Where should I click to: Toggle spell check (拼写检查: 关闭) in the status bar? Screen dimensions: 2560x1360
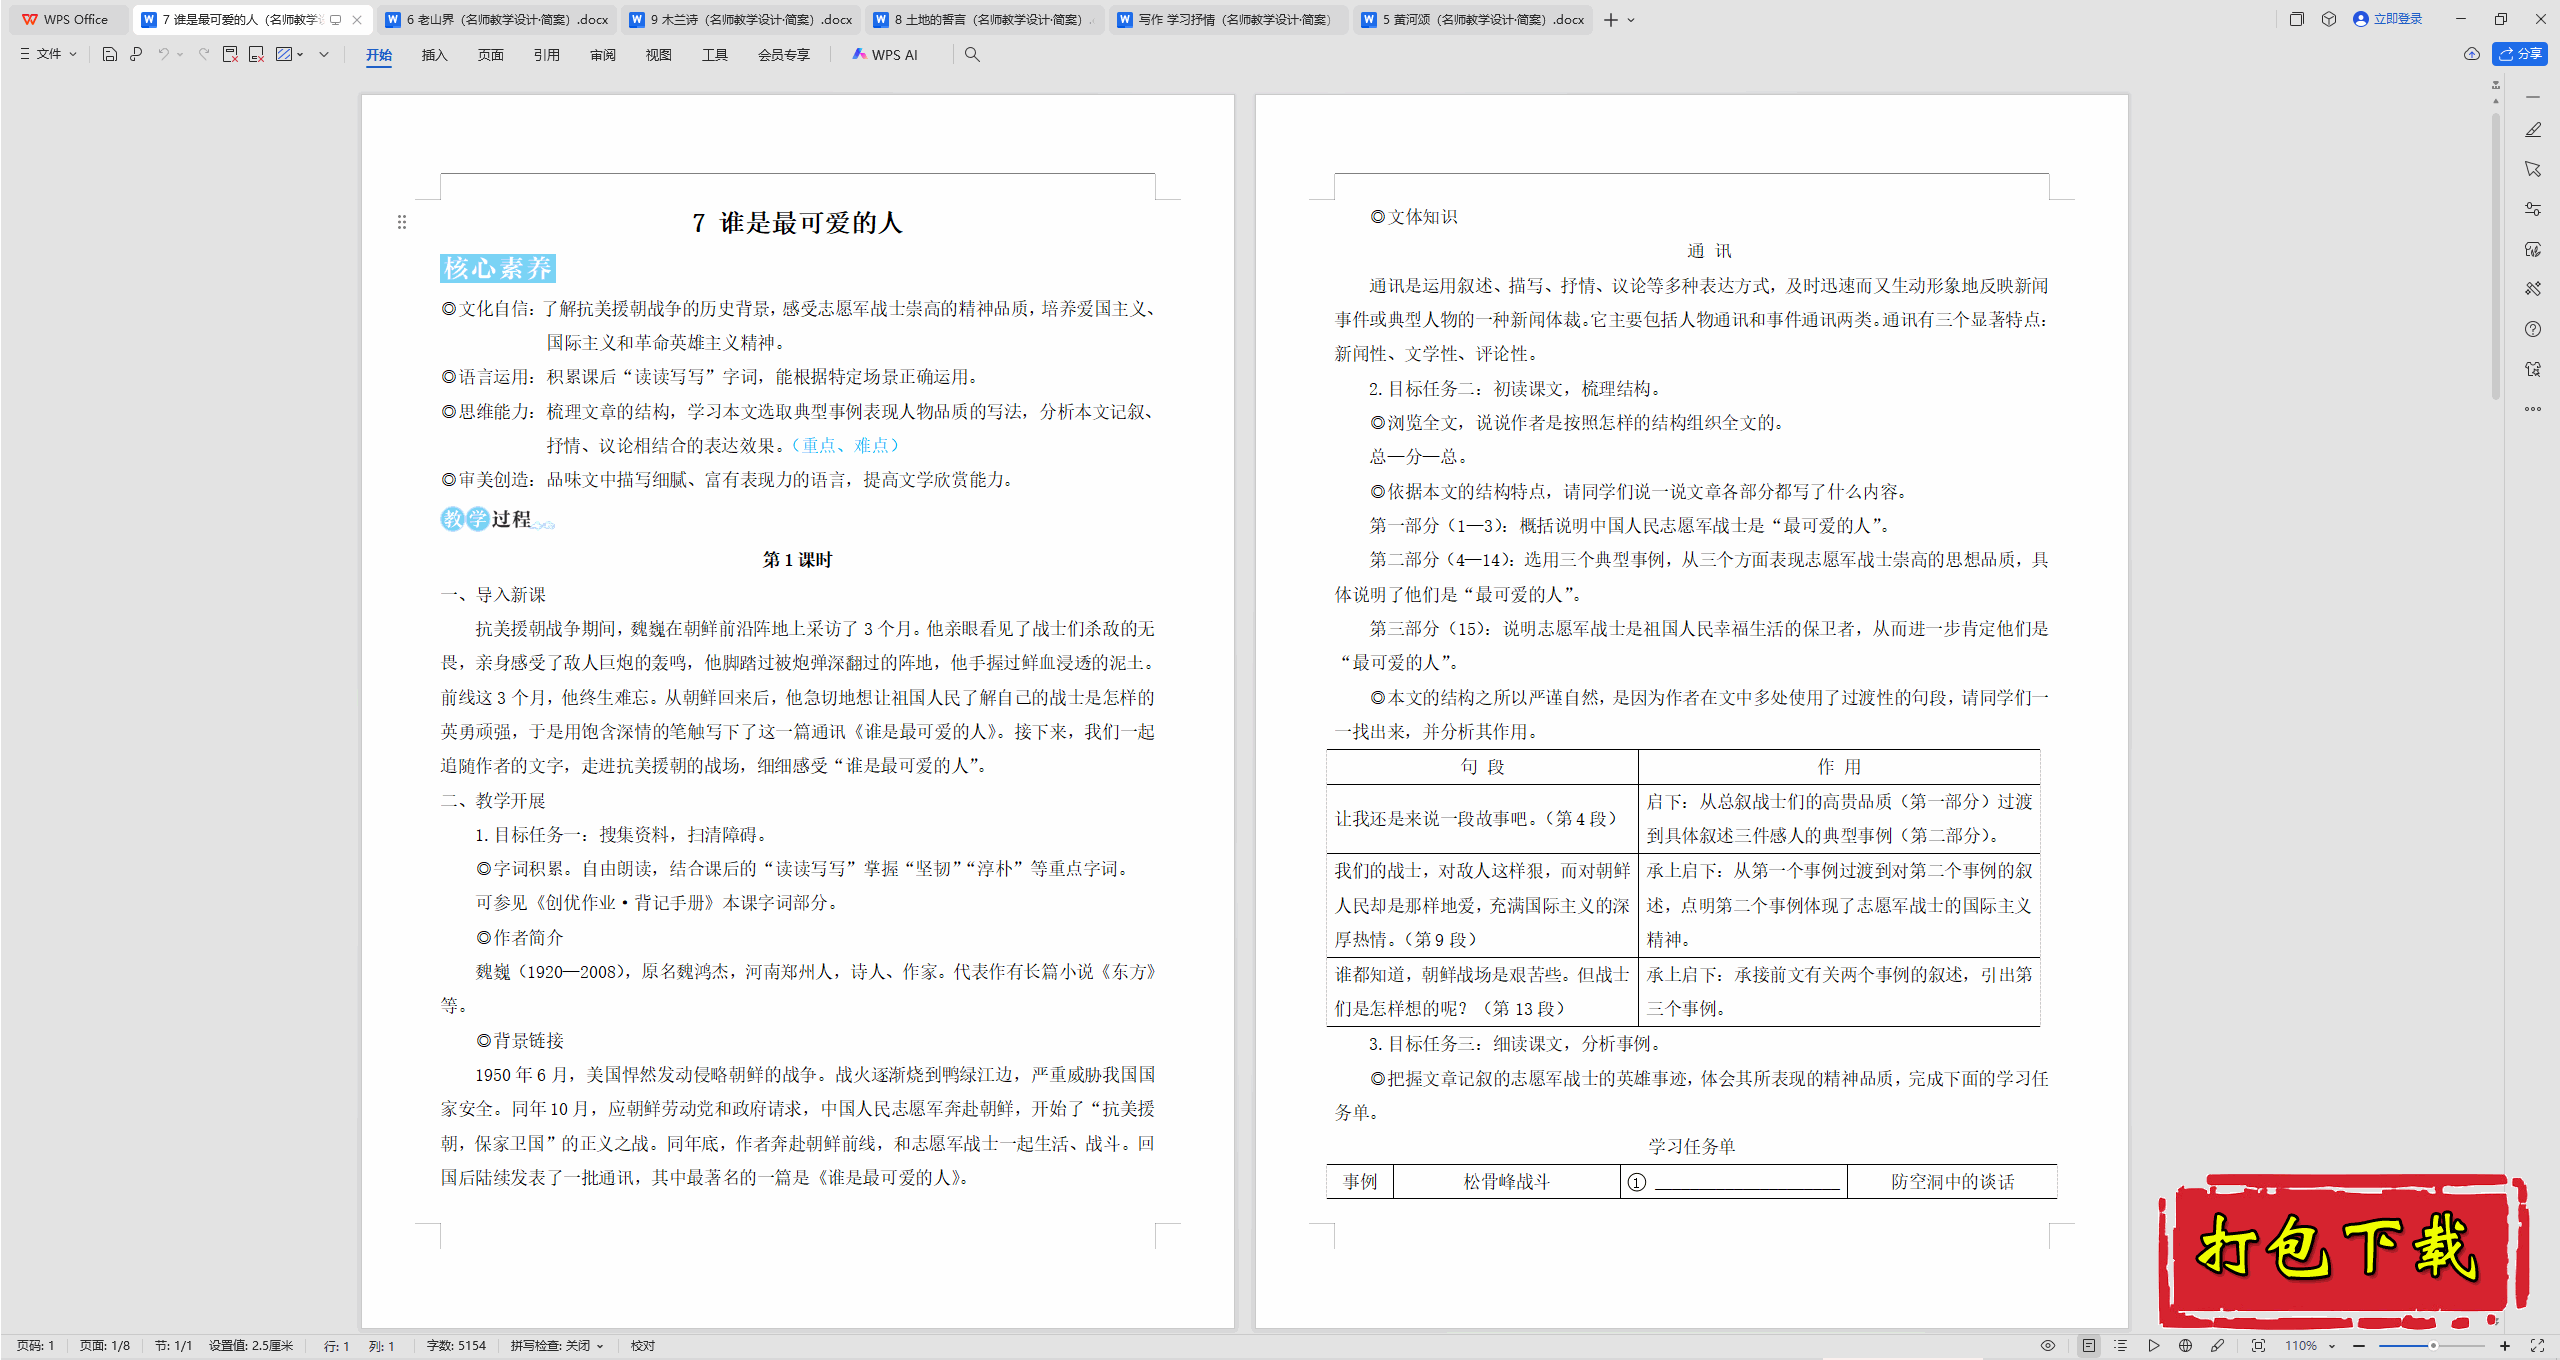coord(556,1346)
